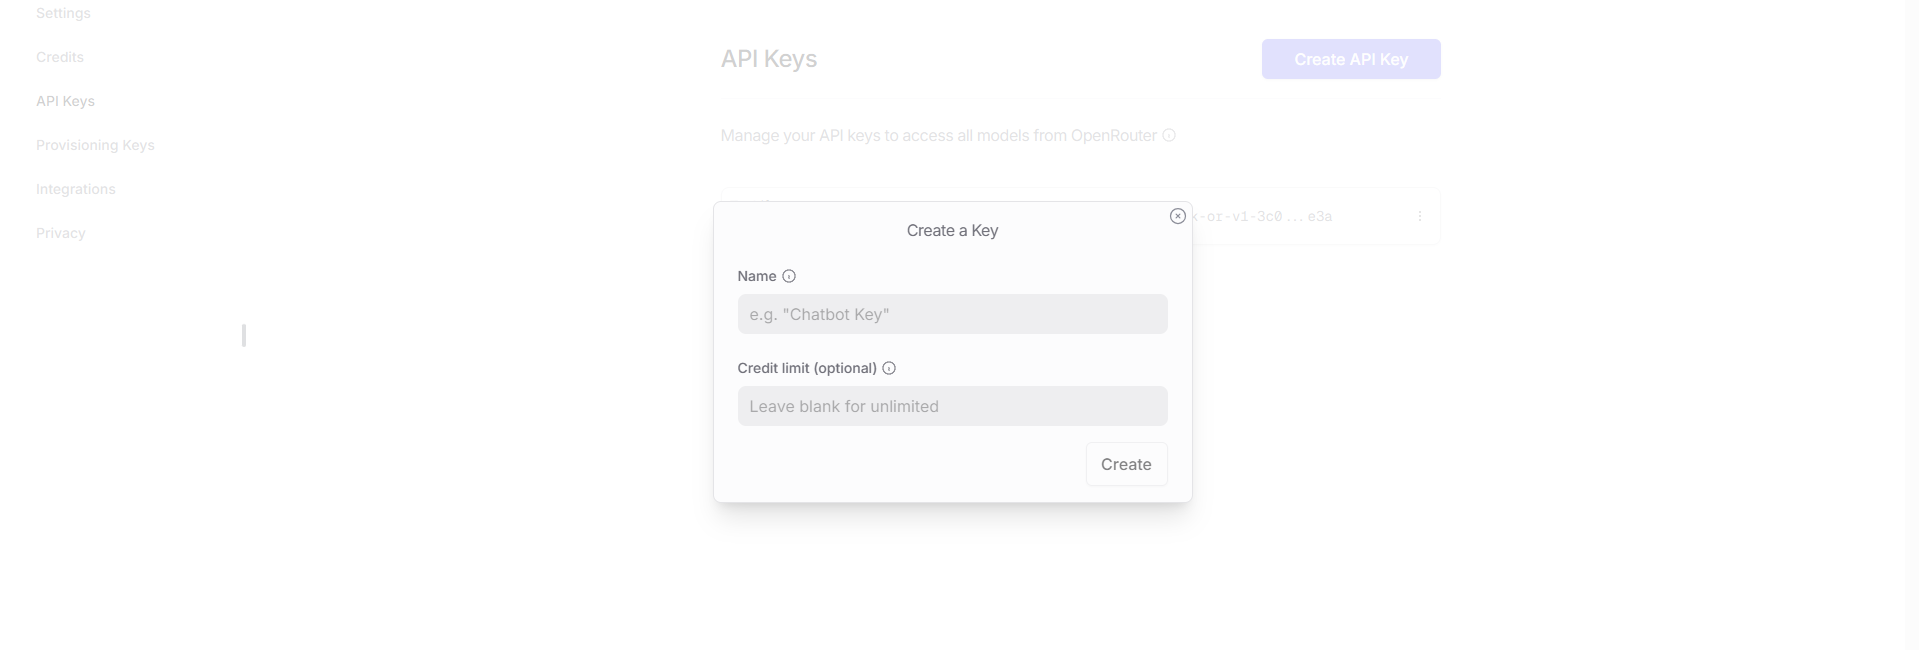Image resolution: width=1919 pixels, height=650 pixels.
Task: Click the masked key ending in e3a
Action: (1265, 217)
